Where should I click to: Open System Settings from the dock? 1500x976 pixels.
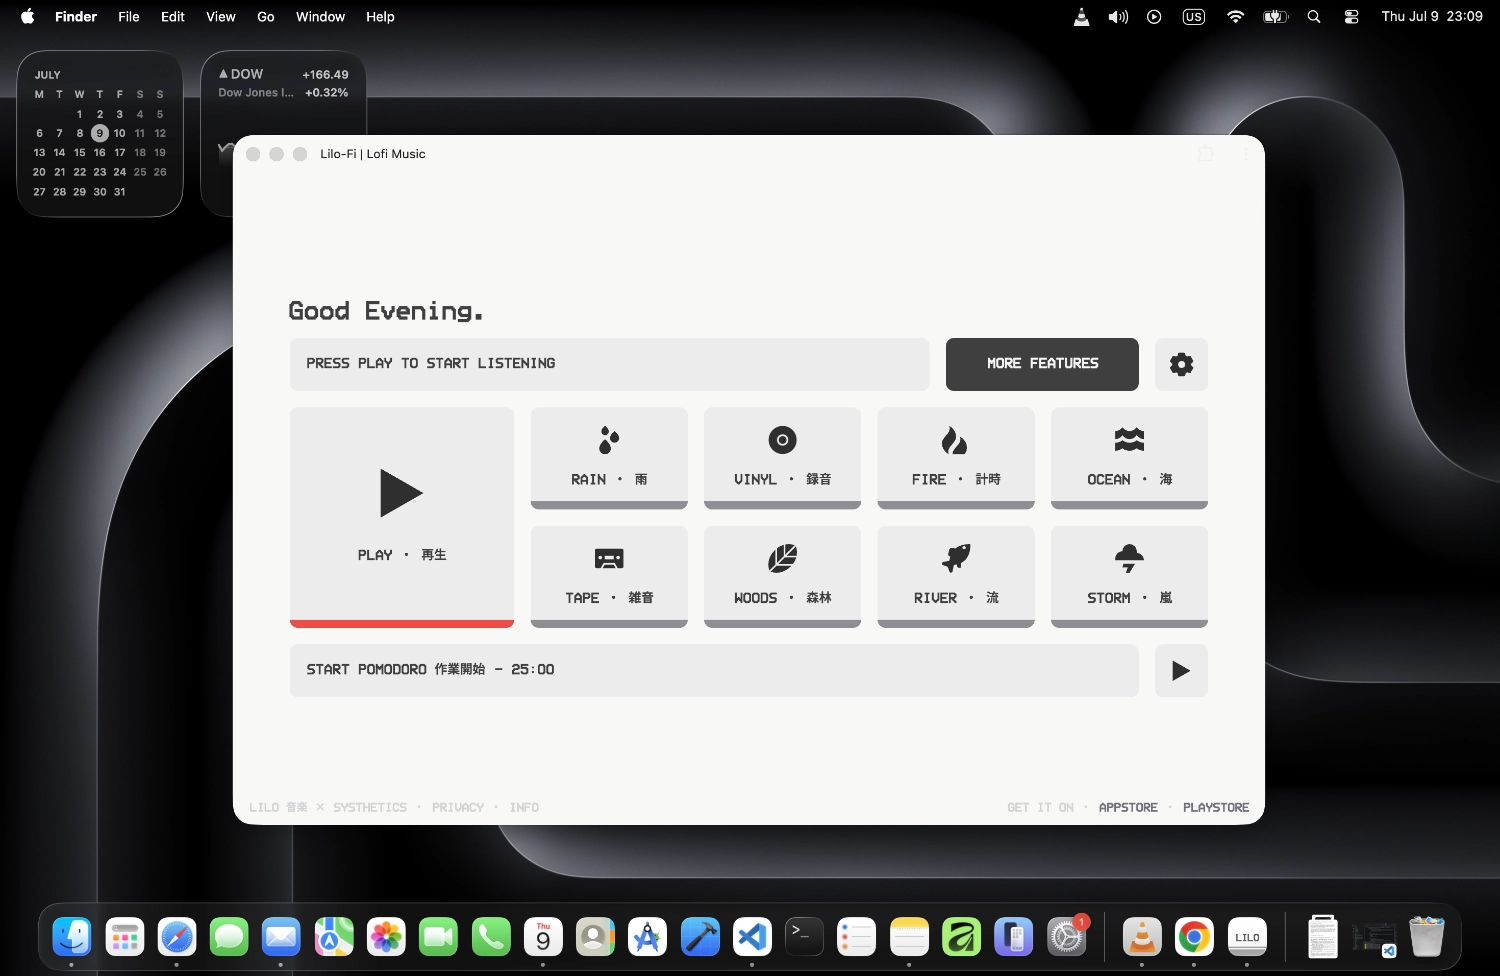point(1066,937)
